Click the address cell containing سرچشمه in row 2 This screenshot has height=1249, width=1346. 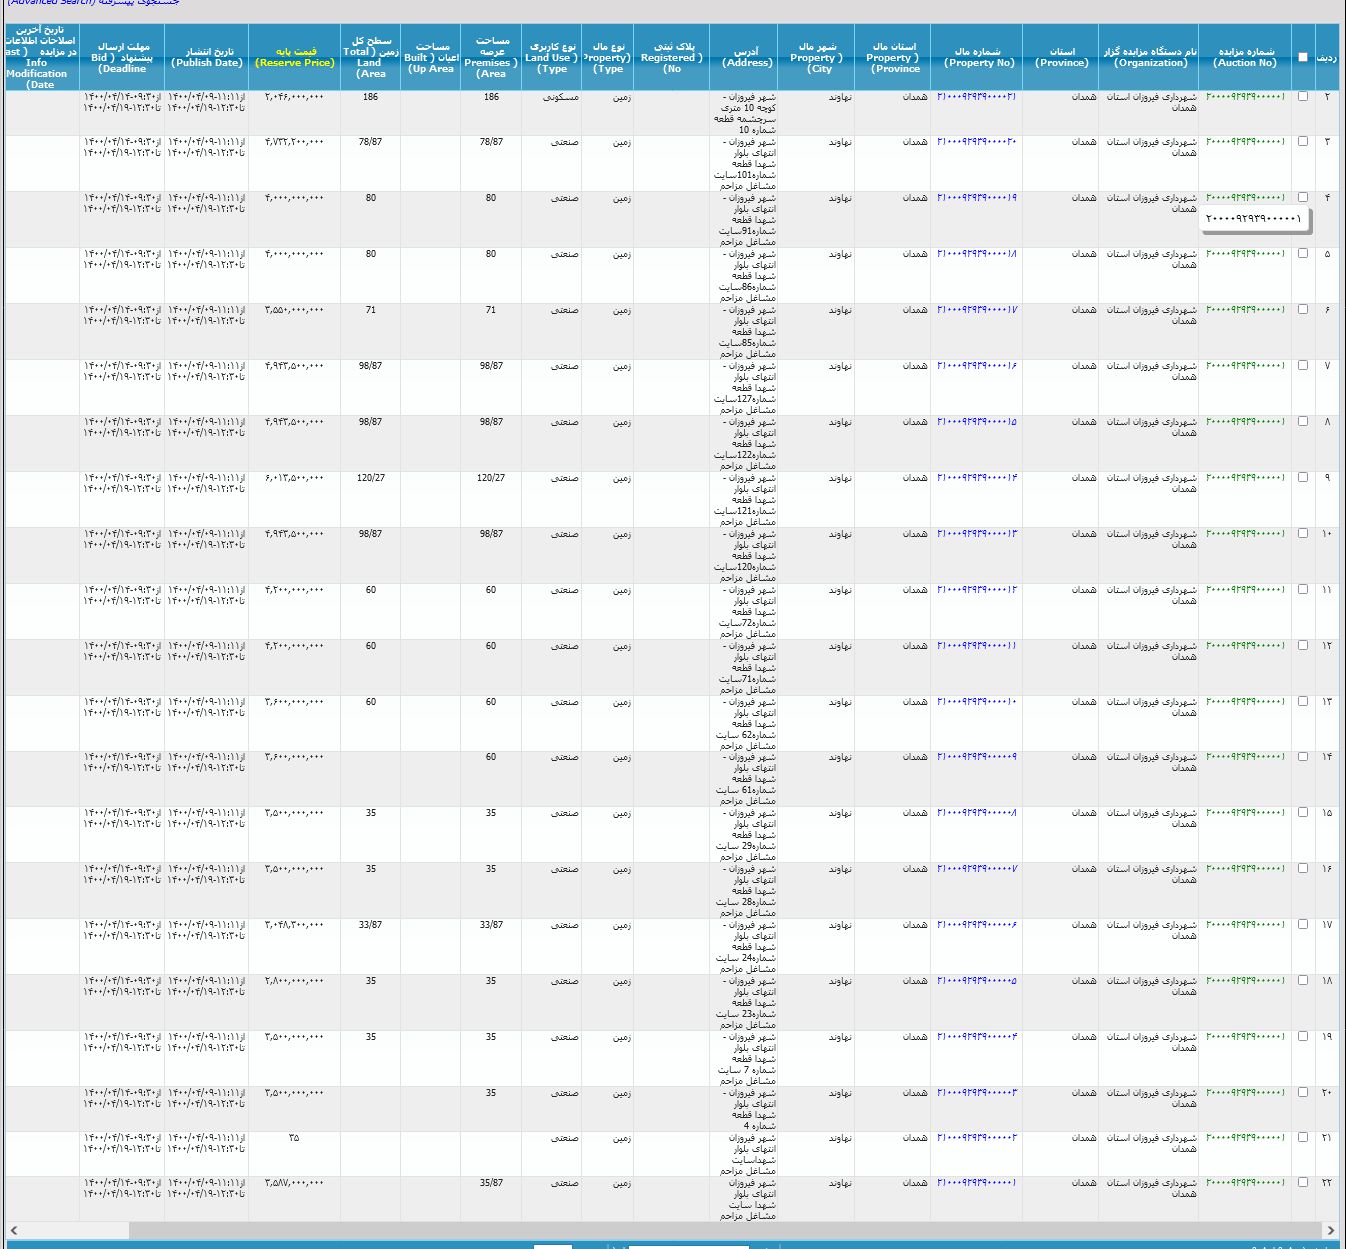746,113
